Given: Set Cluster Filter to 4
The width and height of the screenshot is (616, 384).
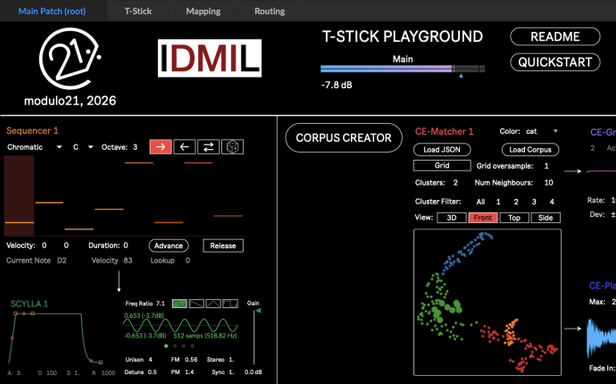Looking at the screenshot, I should (552, 202).
